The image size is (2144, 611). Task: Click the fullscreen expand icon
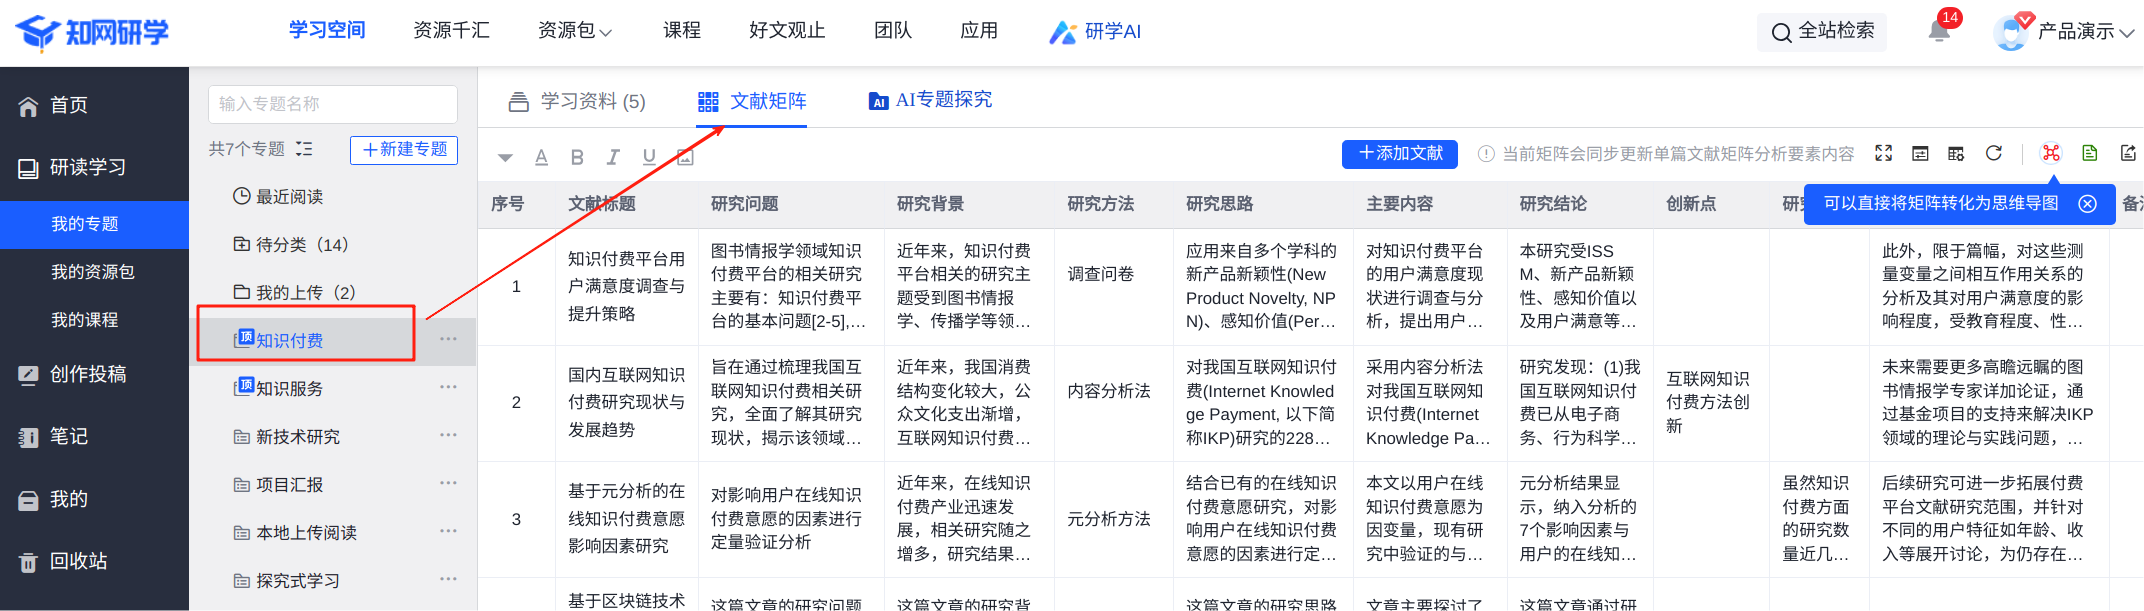(1884, 153)
